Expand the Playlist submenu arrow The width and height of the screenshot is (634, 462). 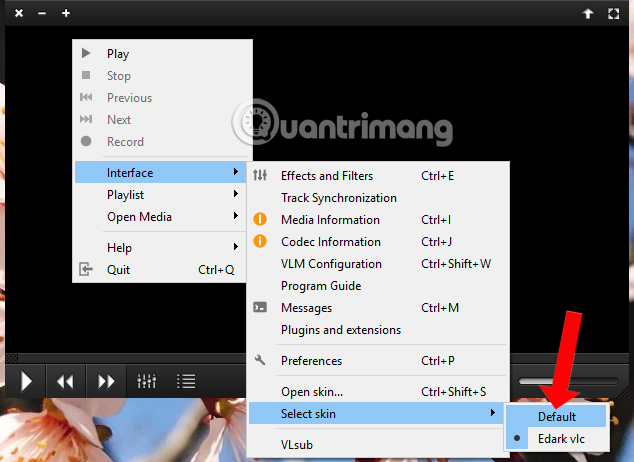(235, 194)
